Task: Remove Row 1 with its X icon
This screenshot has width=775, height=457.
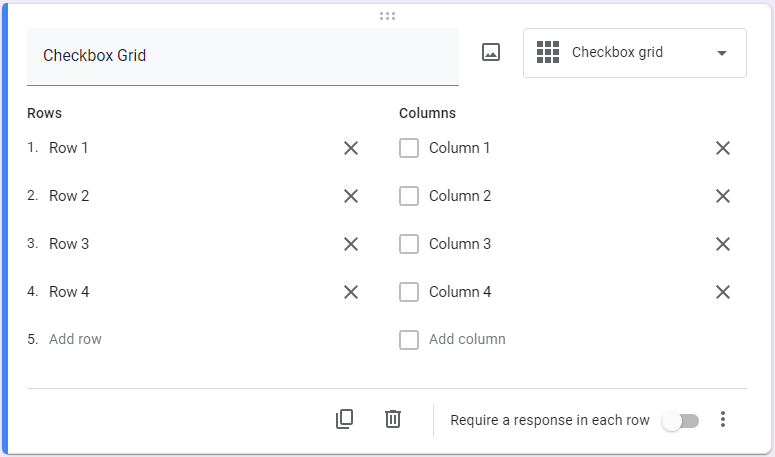Action: pos(351,148)
